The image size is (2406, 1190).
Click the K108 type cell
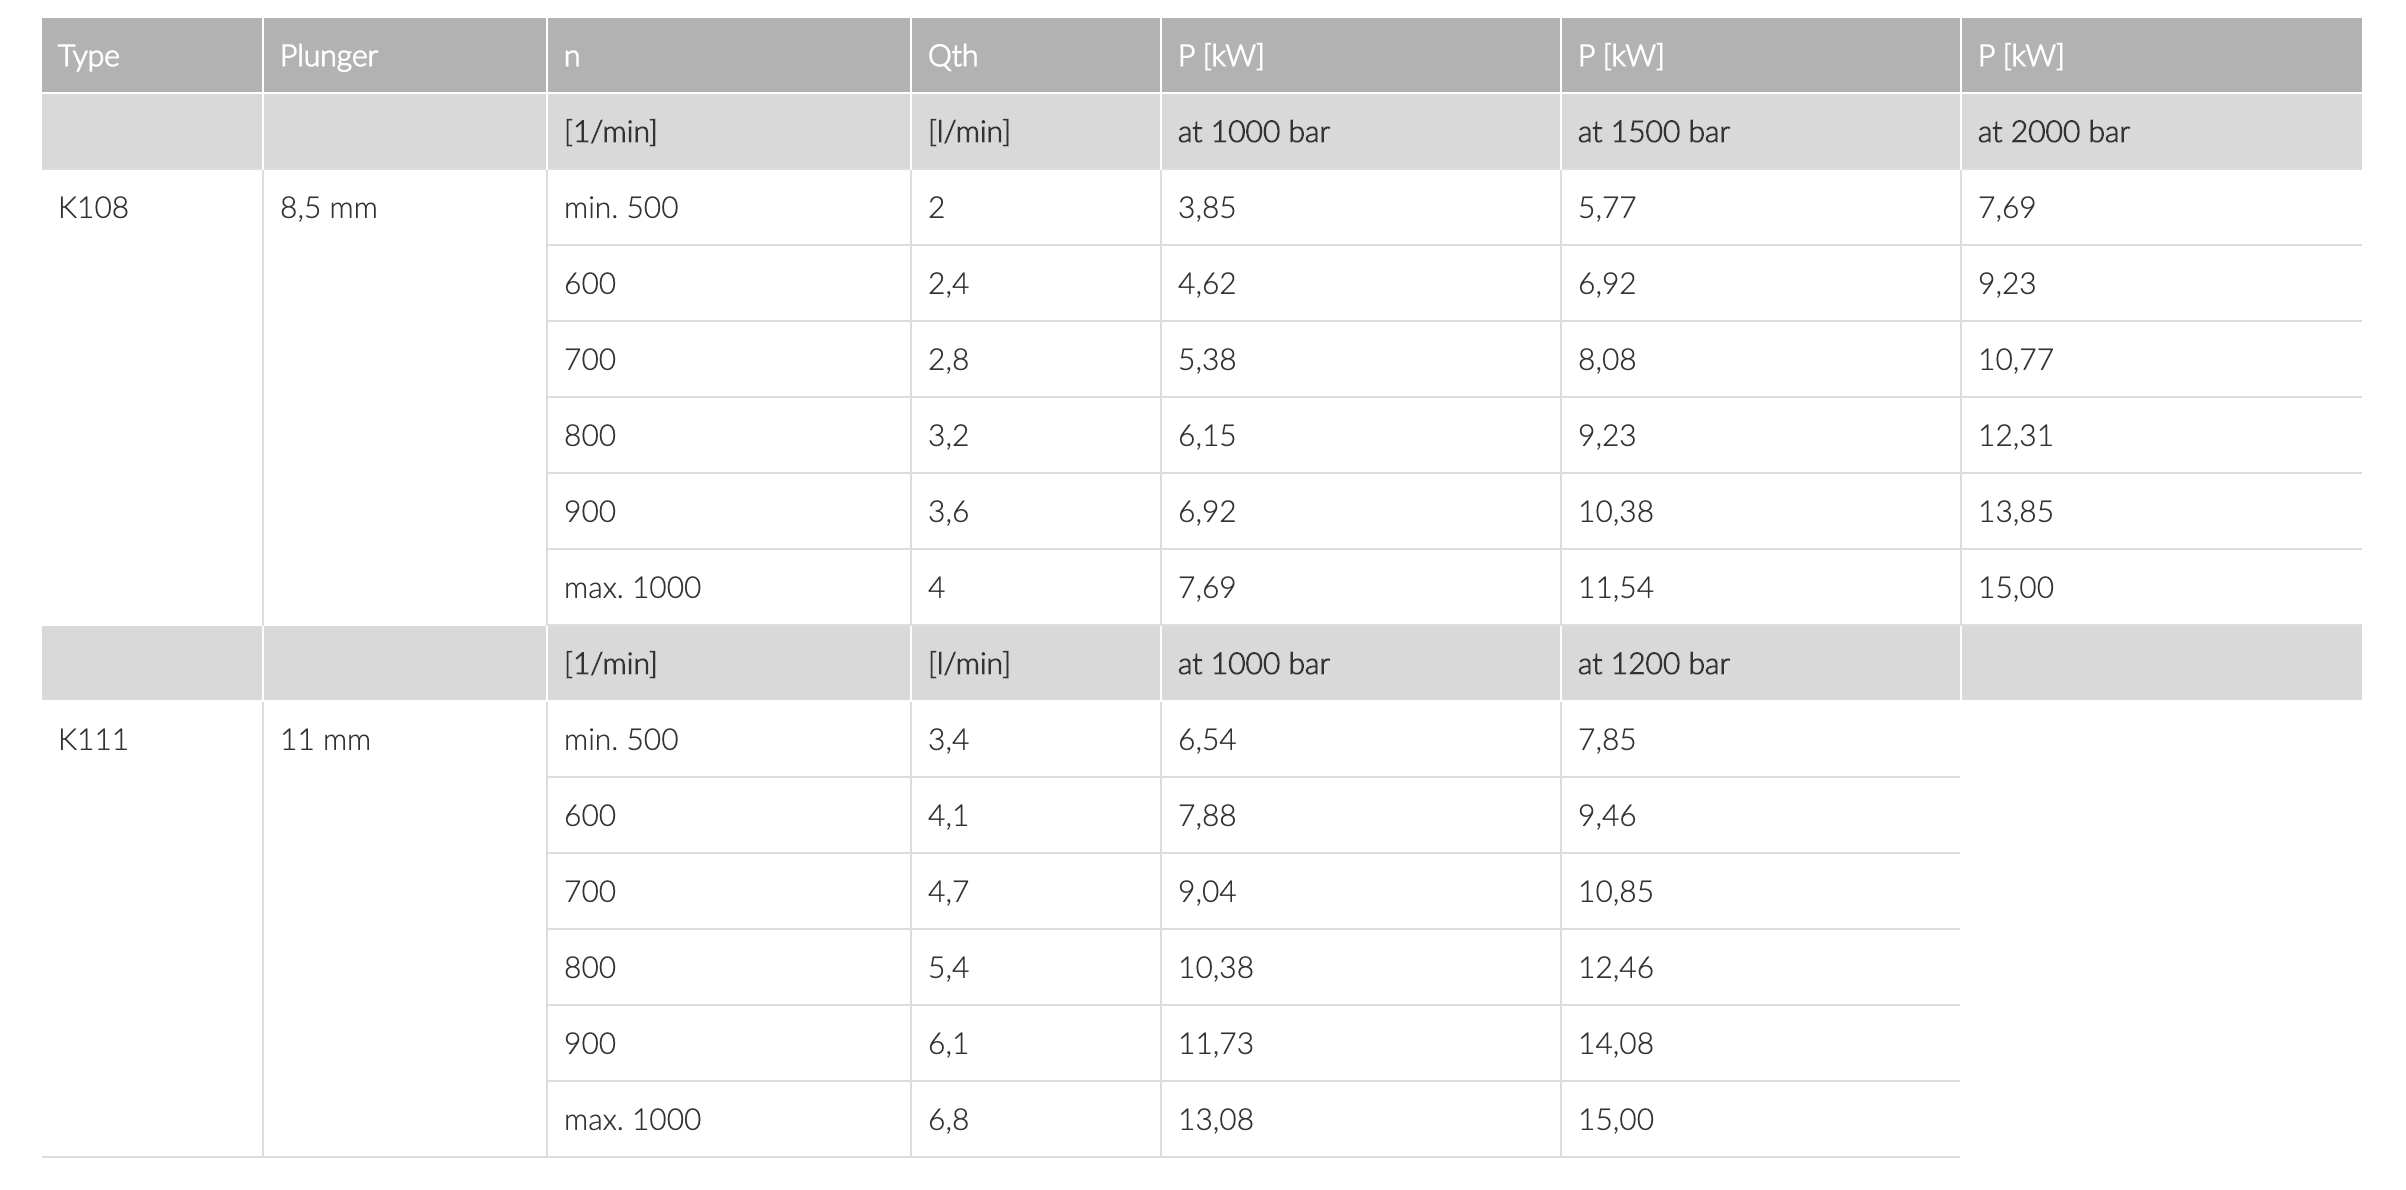[x=93, y=208]
